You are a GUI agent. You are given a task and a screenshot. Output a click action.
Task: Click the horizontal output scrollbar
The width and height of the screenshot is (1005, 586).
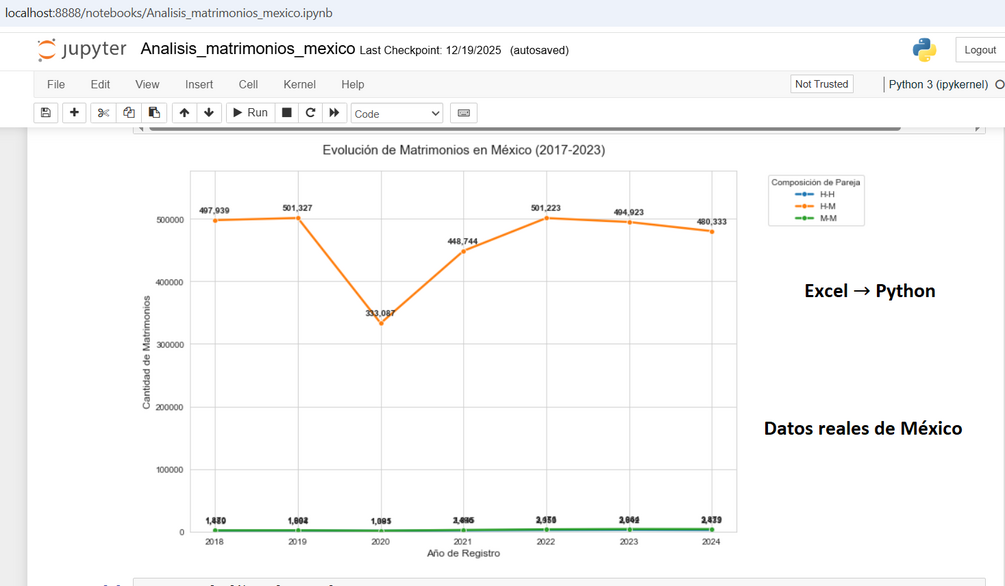(x=524, y=129)
